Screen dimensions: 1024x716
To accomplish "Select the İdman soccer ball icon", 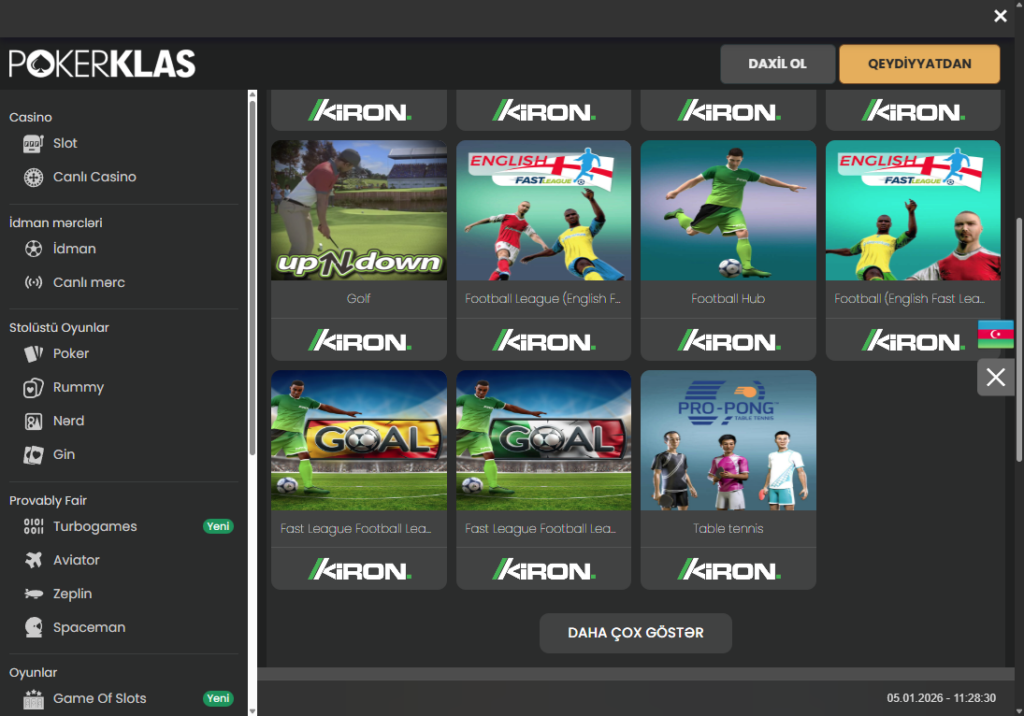I will [34, 249].
